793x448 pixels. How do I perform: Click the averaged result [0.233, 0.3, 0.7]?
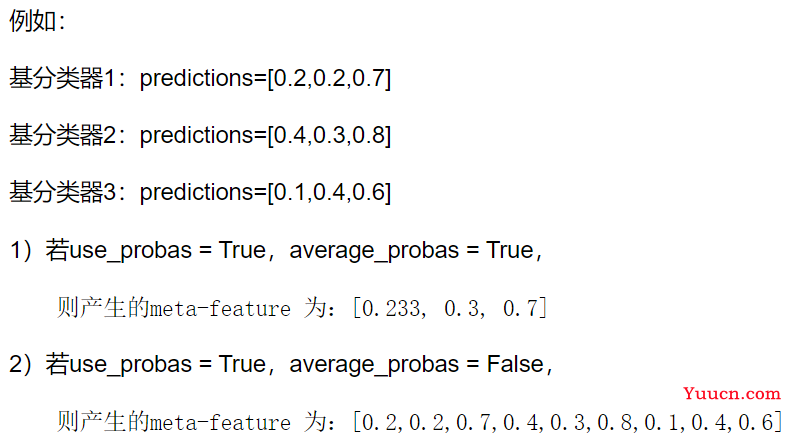450,308
